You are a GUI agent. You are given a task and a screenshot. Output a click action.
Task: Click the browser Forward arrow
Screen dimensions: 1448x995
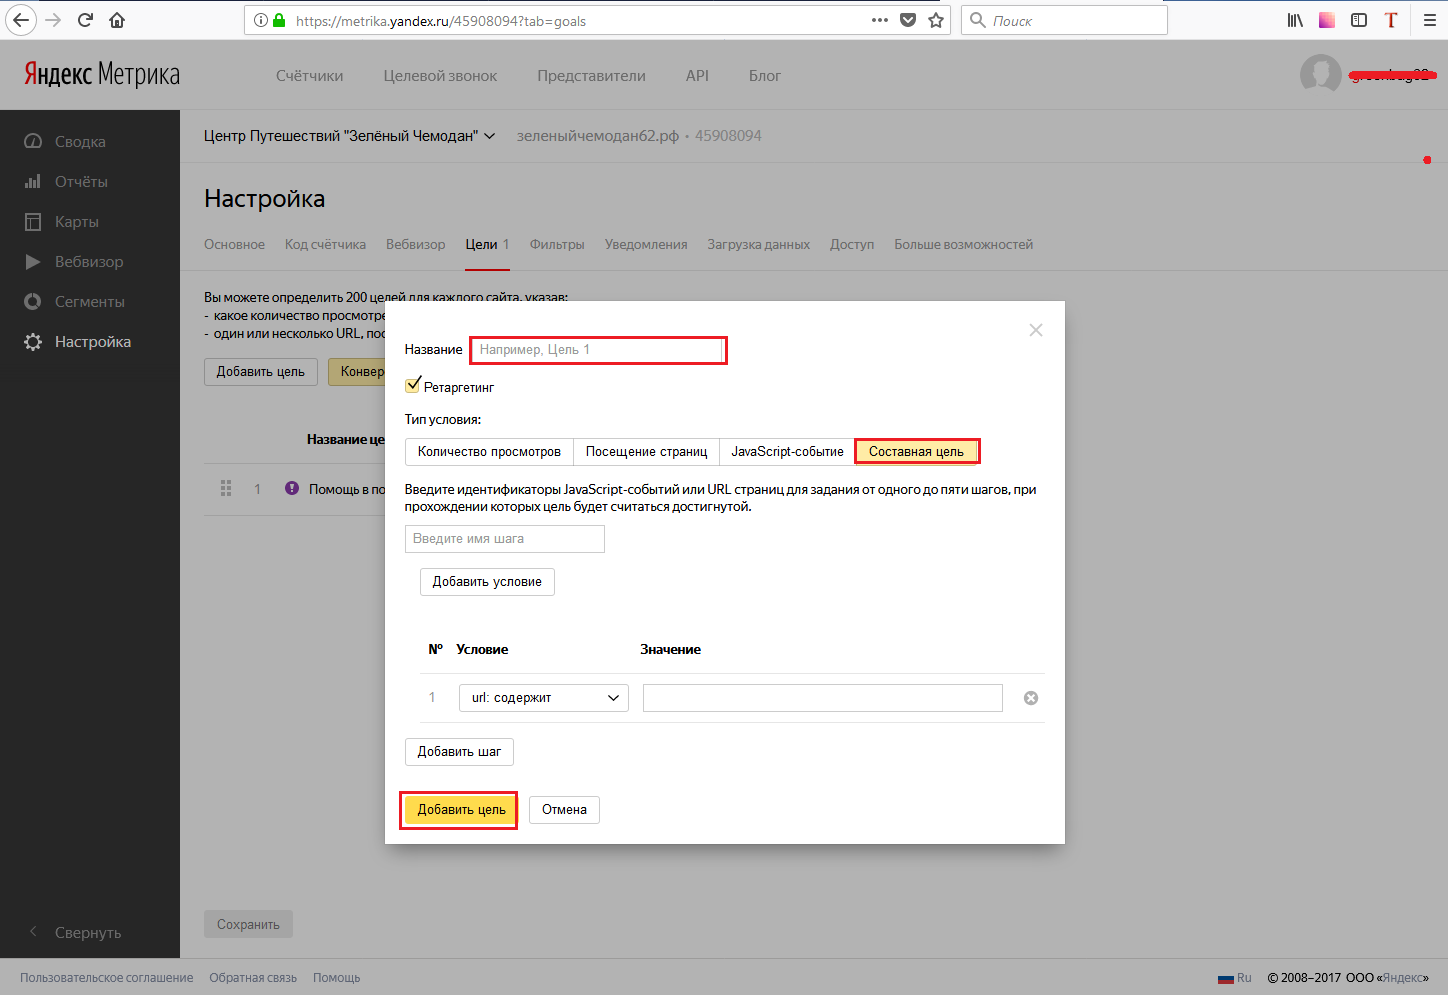pos(53,20)
